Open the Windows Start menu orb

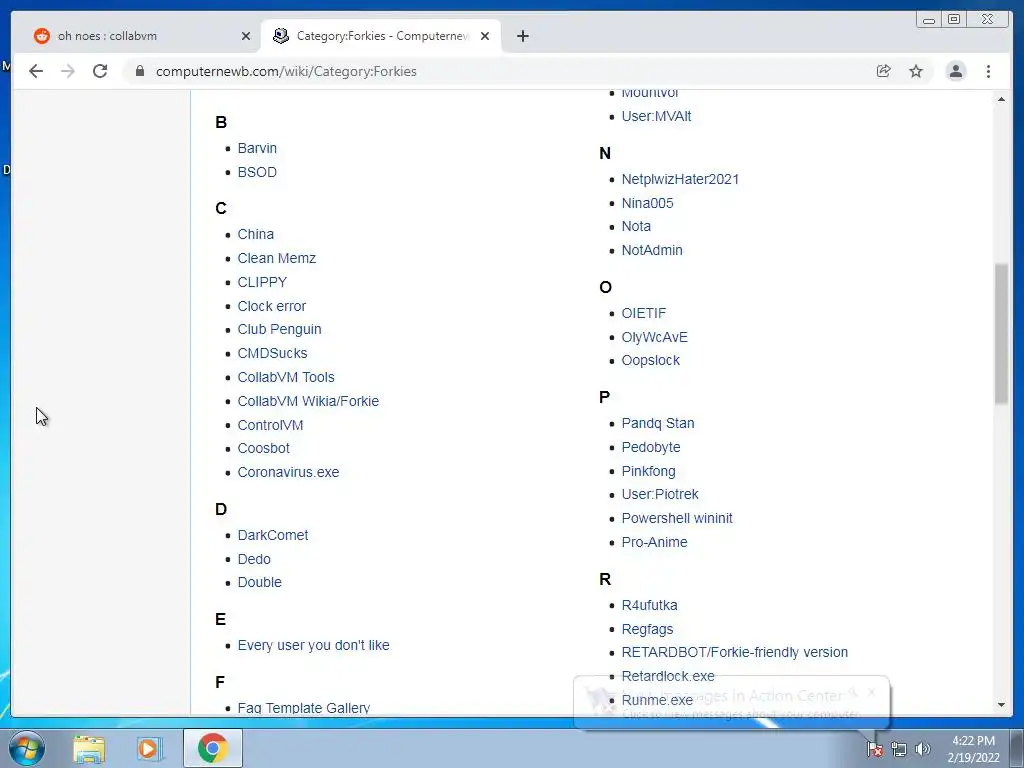tap(26, 748)
